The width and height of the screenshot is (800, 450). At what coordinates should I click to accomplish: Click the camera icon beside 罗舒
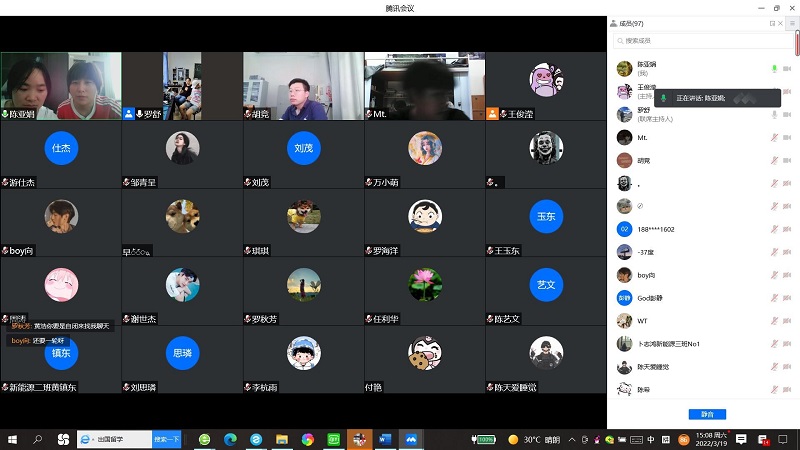(786, 114)
